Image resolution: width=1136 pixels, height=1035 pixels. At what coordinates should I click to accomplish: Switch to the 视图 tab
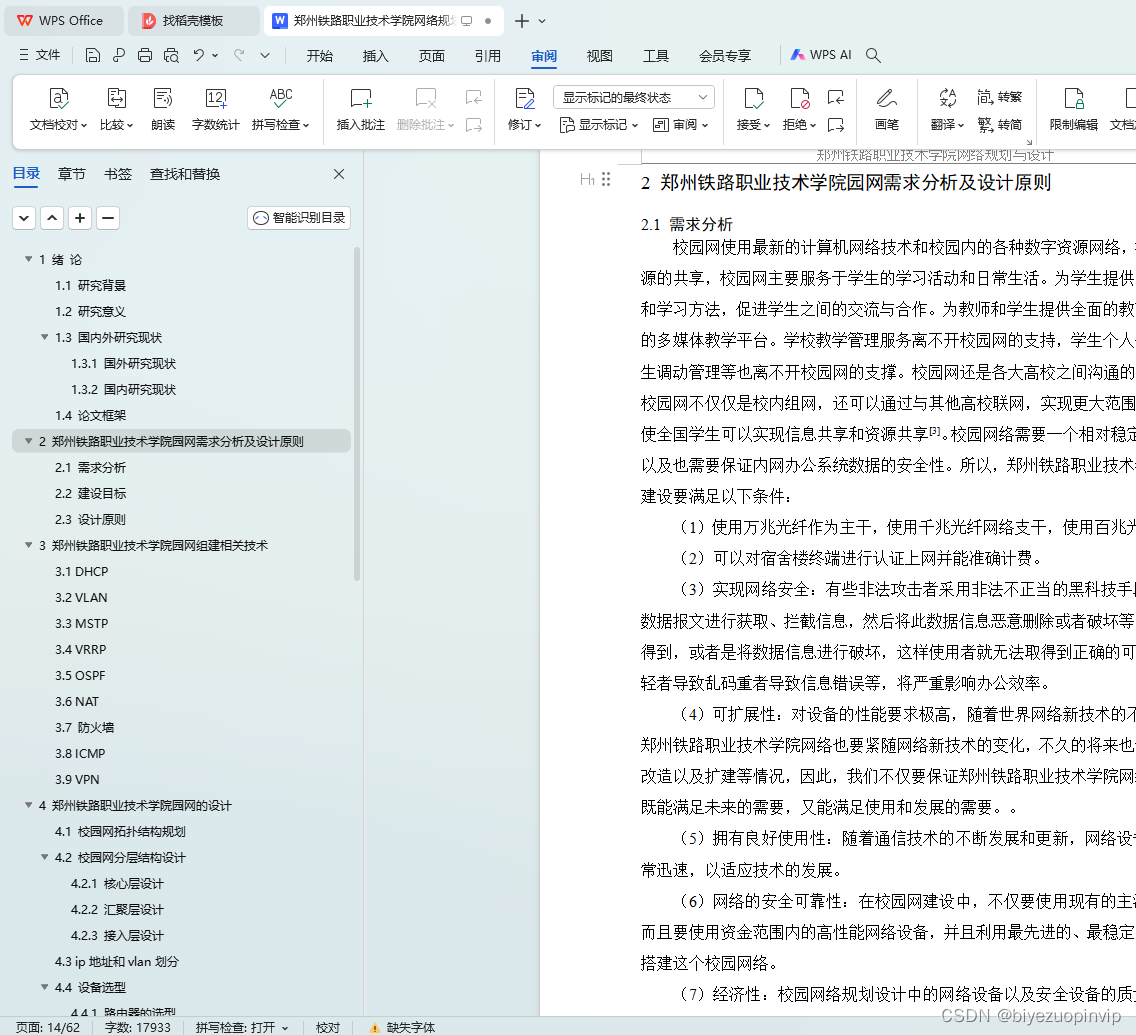pyautogui.click(x=600, y=56)
